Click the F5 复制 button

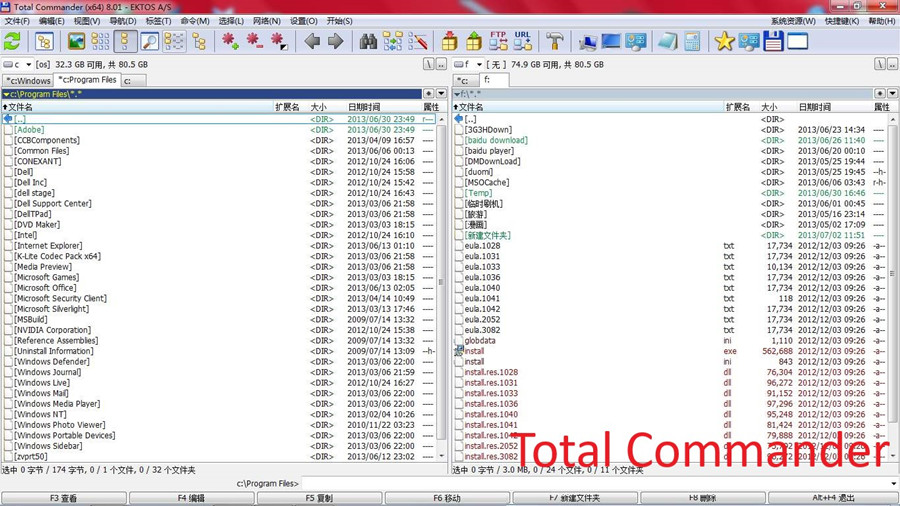[x=320, y=498]
